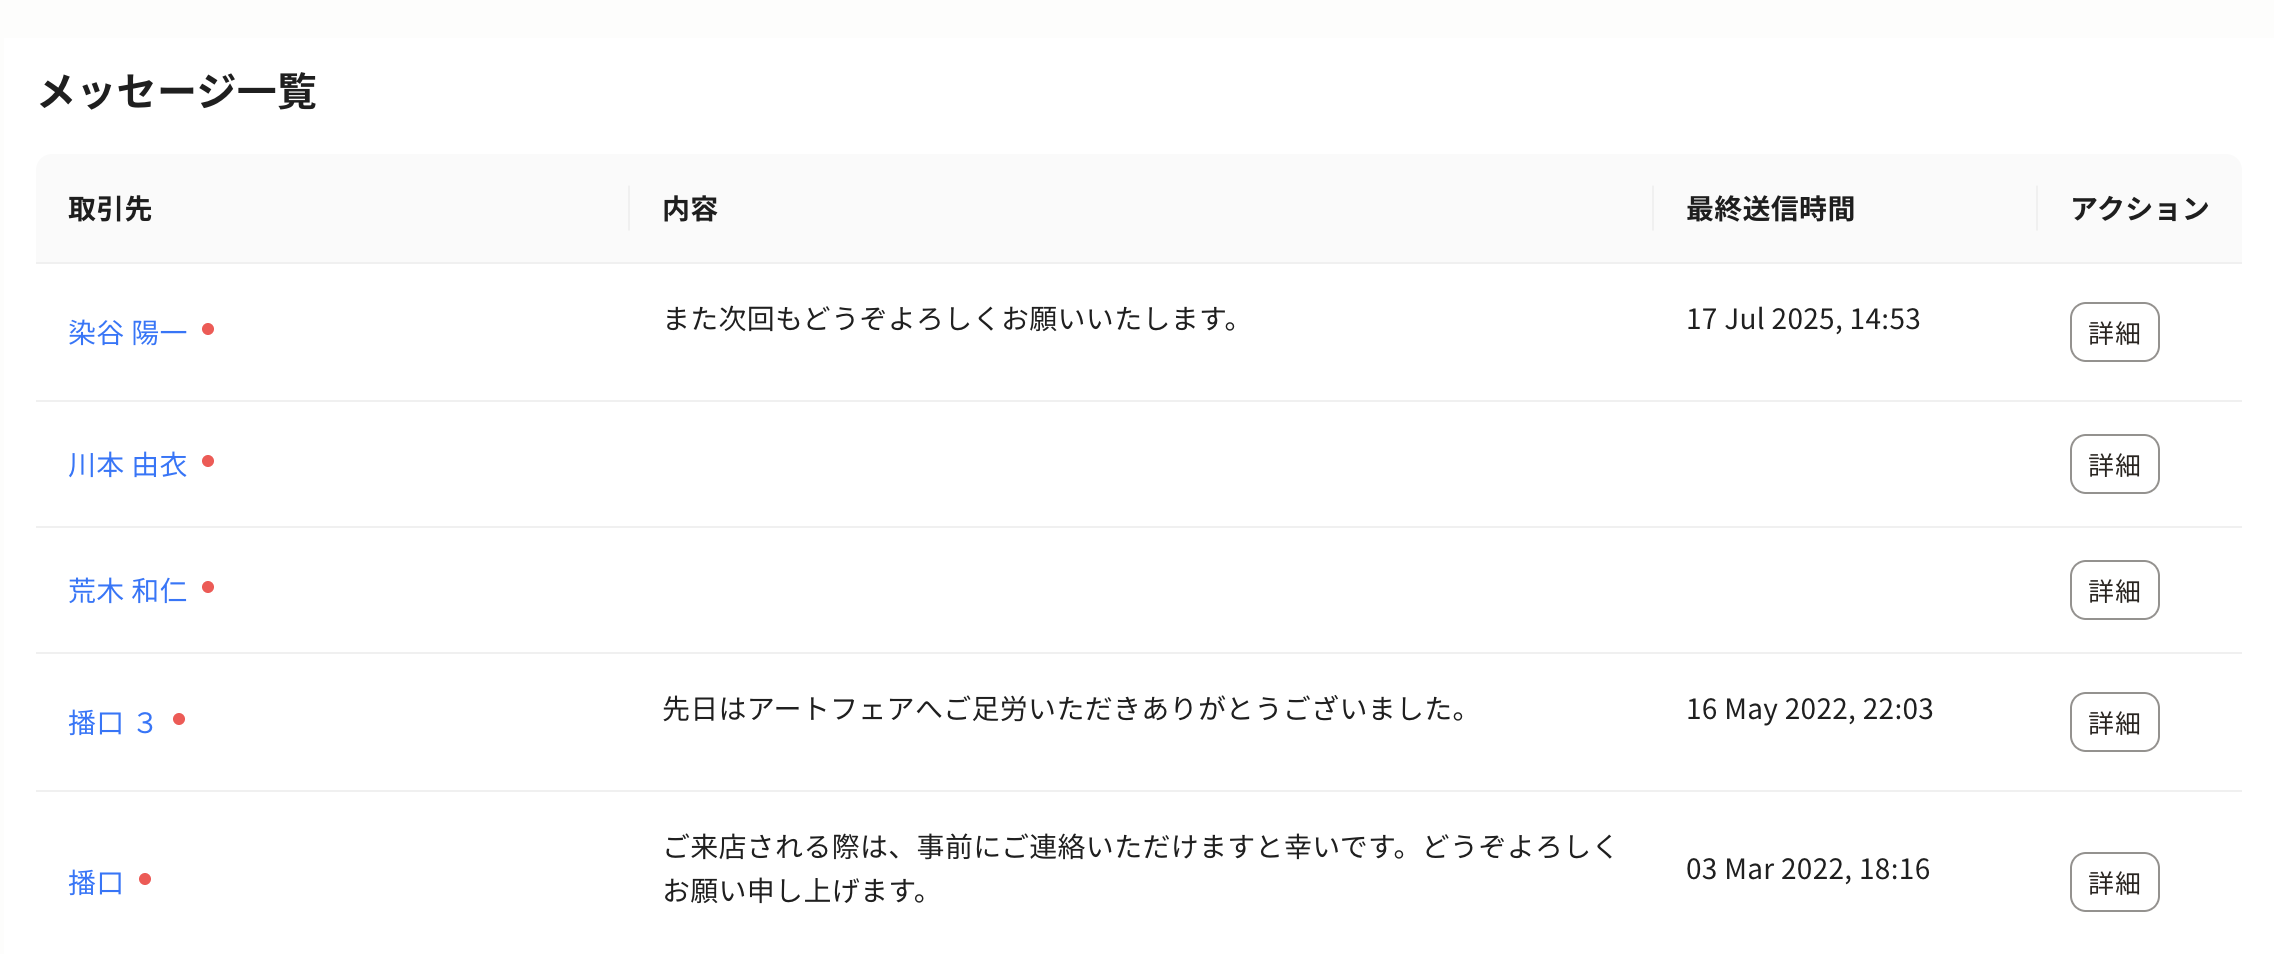
Task: Click 詳細 beside the art fair message
Action: (2113, 722)
